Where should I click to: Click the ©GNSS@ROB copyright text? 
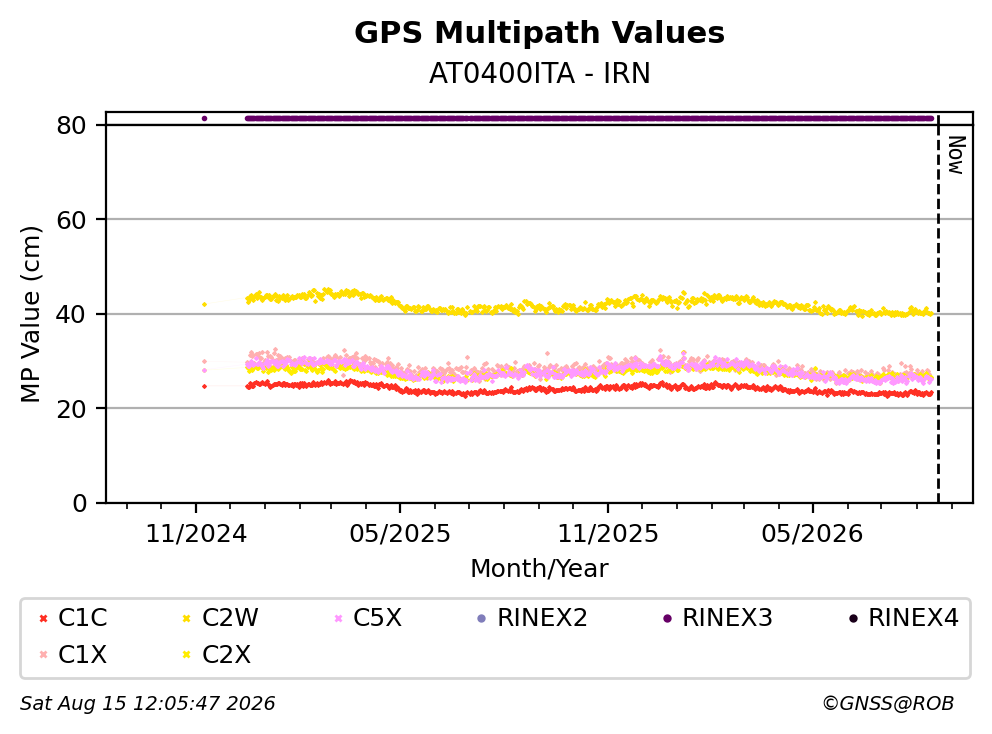point(888,704)
